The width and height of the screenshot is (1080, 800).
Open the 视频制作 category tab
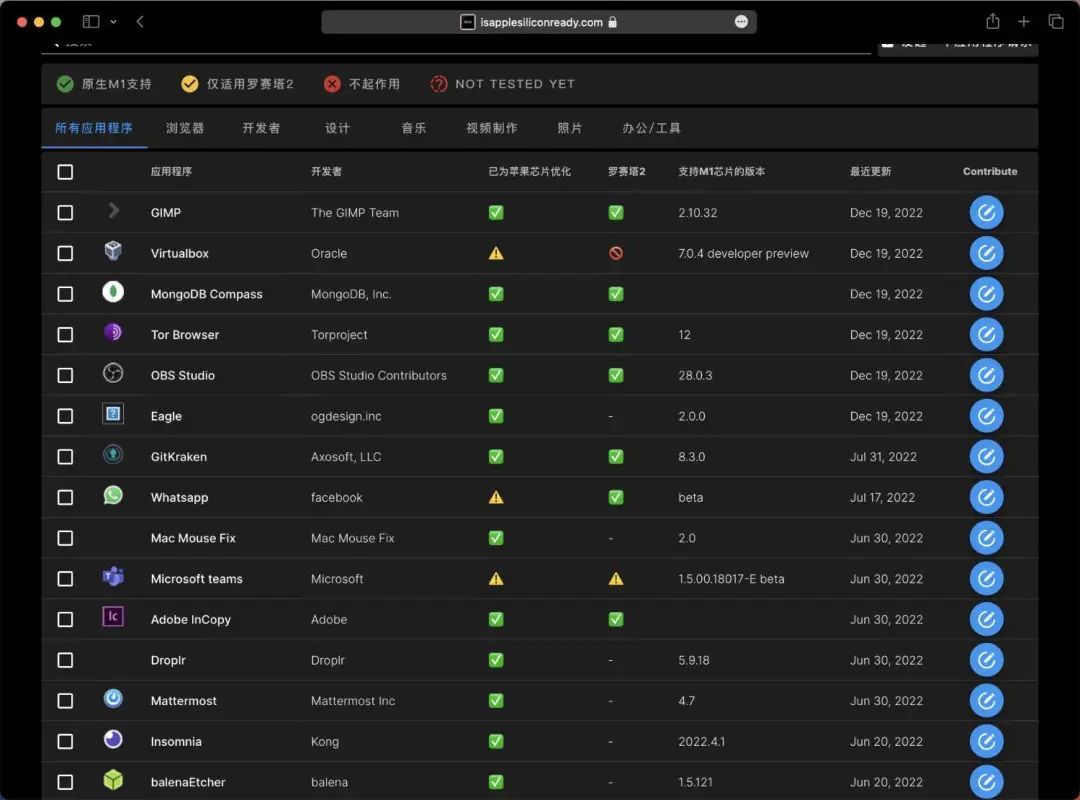point(492,128)
